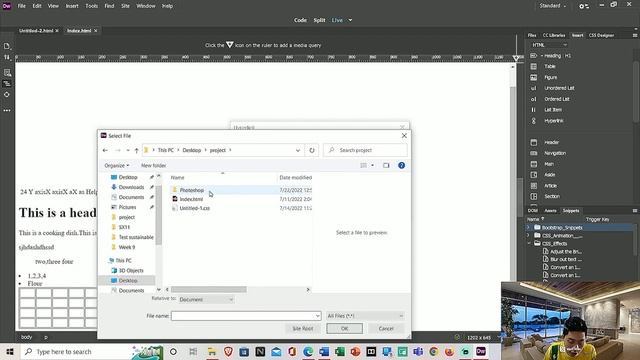
Task: Click the Search project field
Action: 365,150
